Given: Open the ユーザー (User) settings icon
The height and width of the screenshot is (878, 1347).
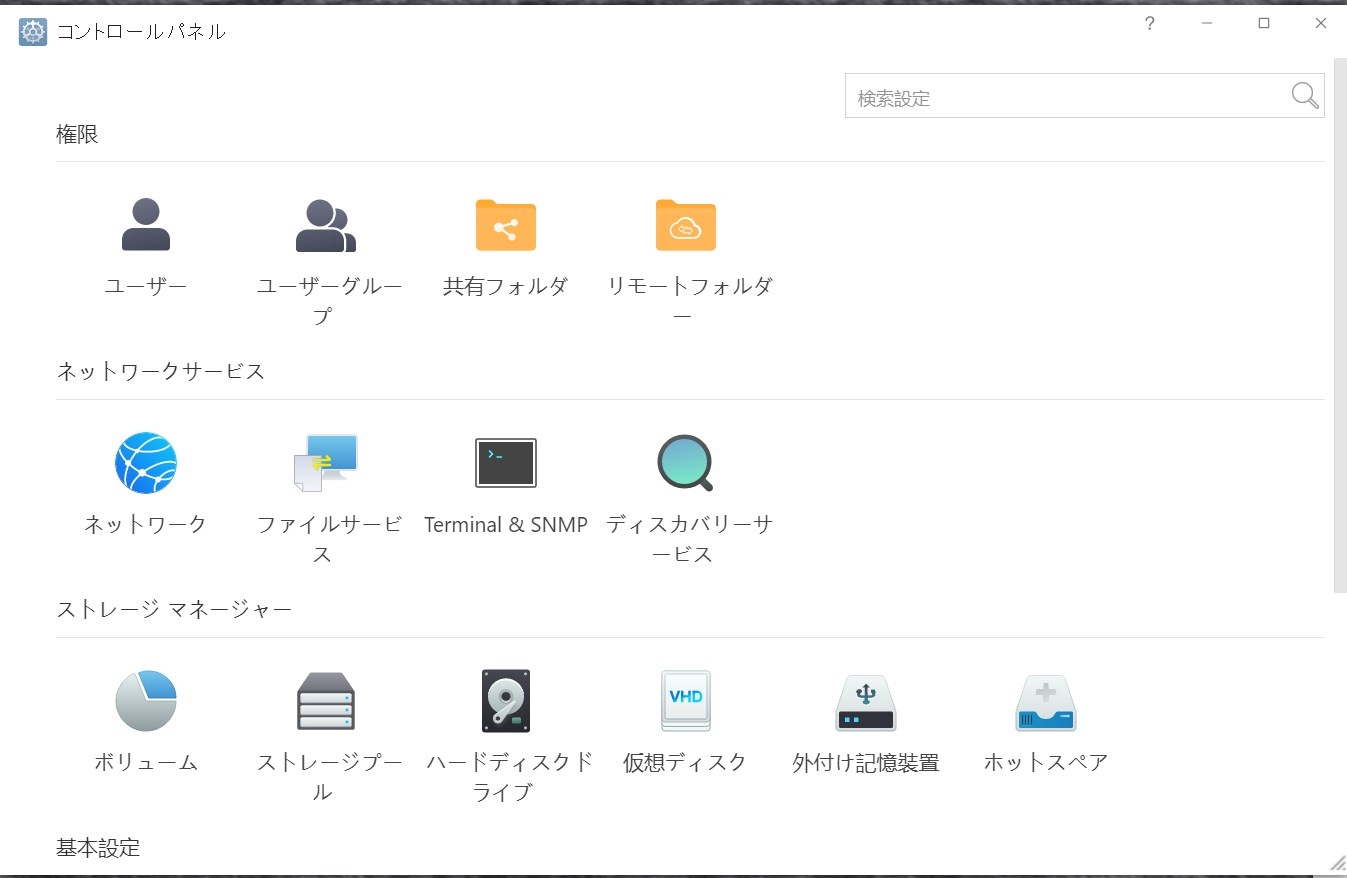Looking at the screenshot, I should [146, 225].
